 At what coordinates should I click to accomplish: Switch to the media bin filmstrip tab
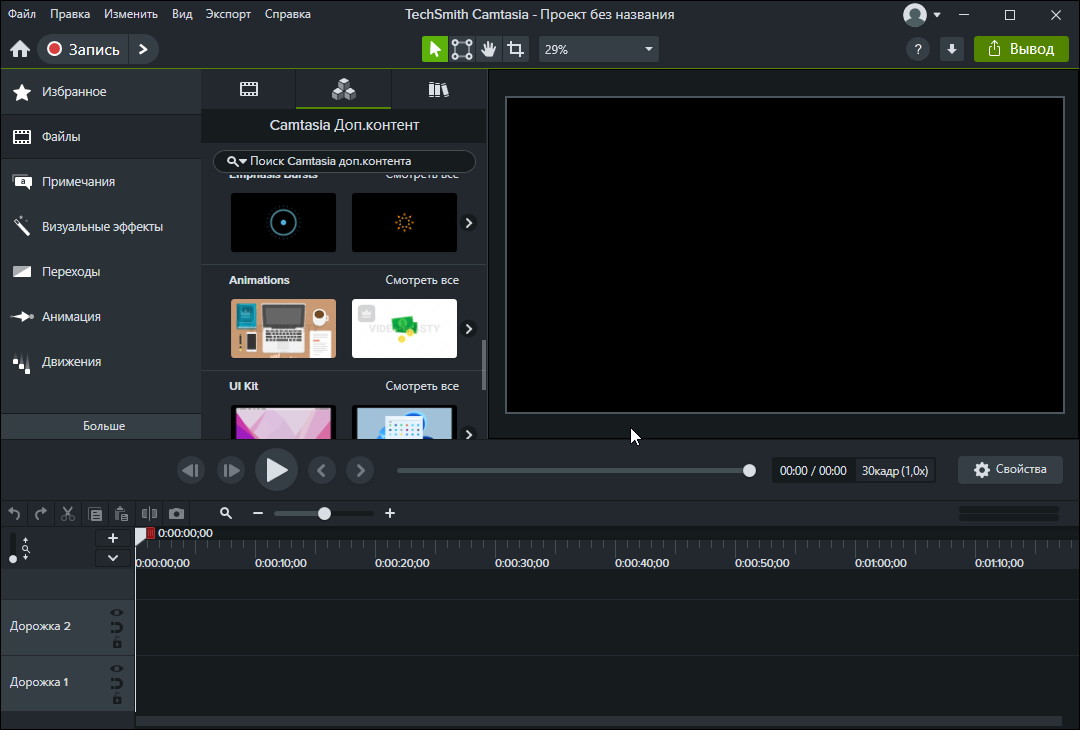pyautogui.click(x=249, y=89)
